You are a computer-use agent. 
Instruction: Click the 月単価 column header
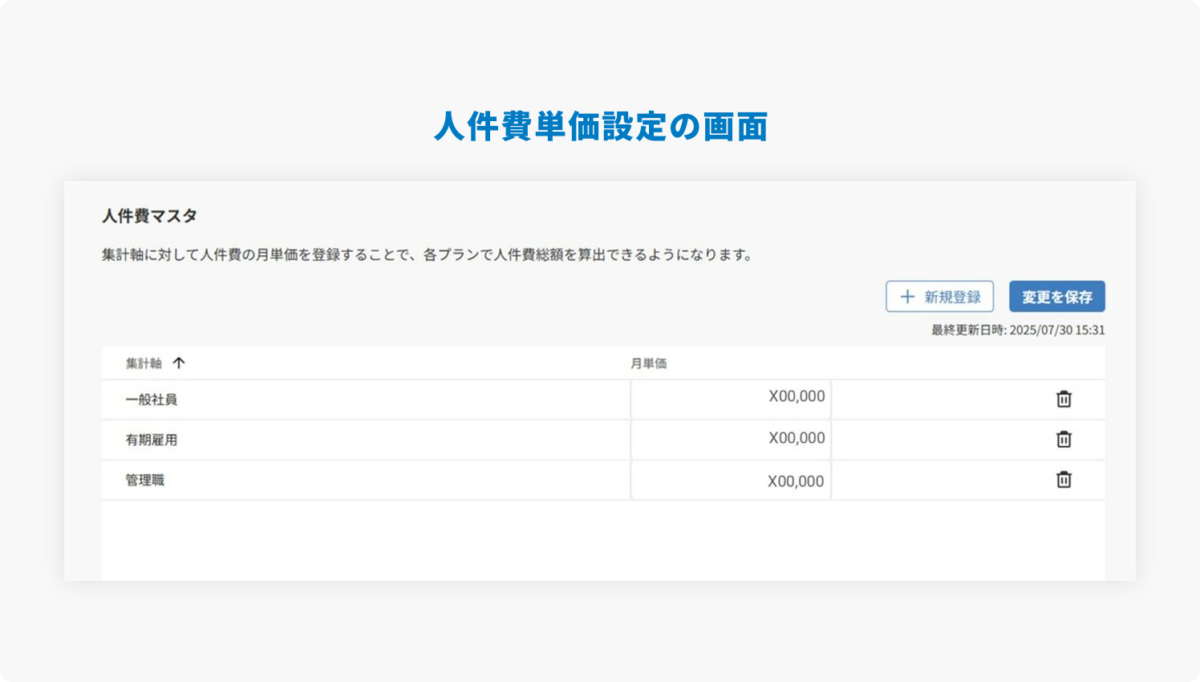click(x=648, y=364)
